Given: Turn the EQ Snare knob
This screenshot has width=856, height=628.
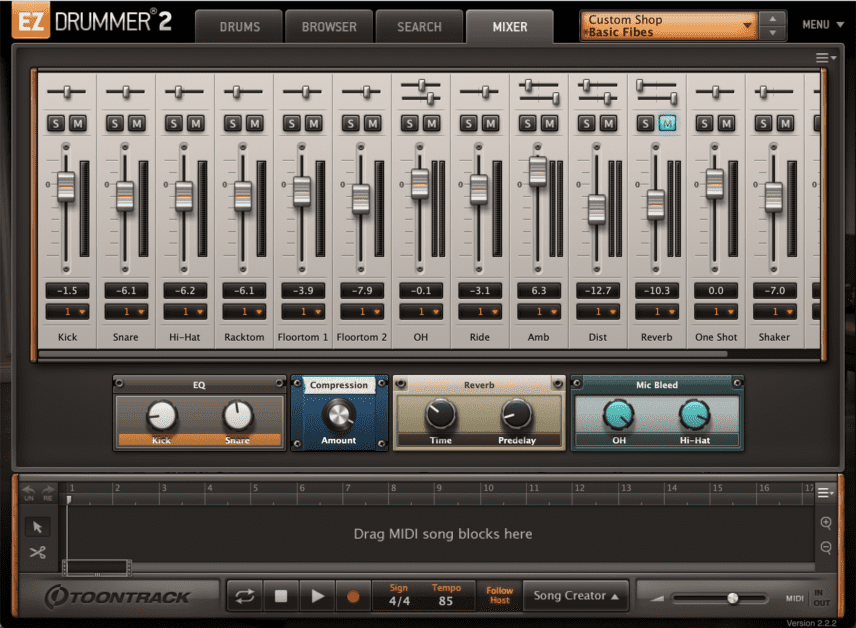Looking at the screenshot, I should (x=237, y=416).
